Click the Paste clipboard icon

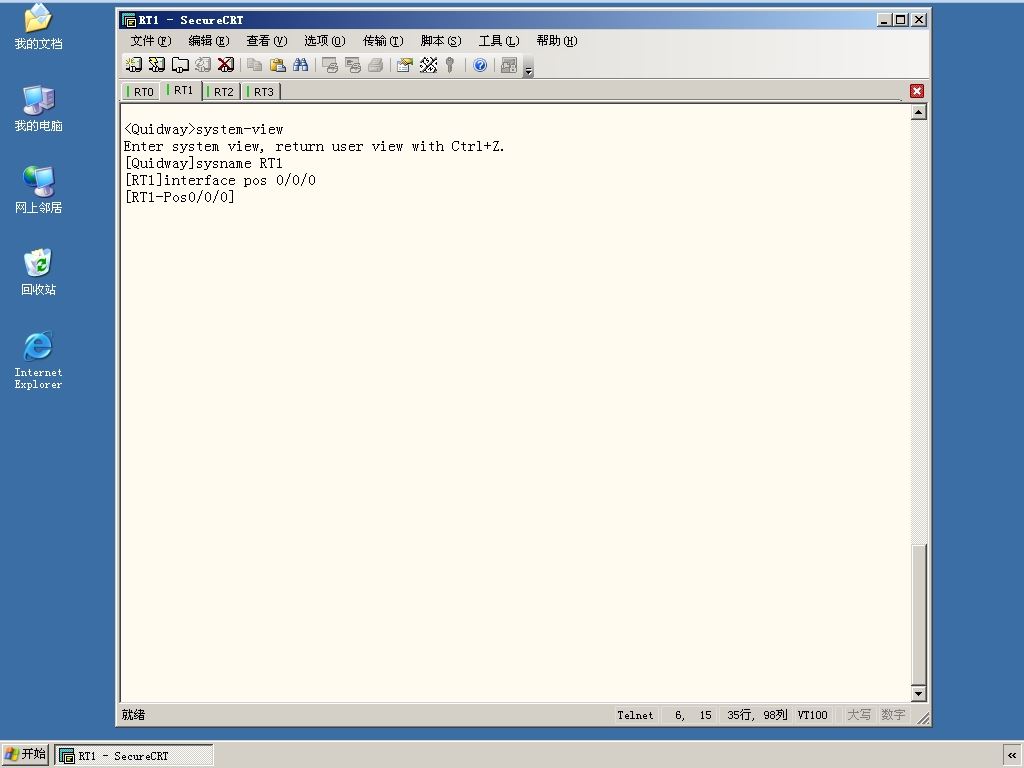click(278, 65)
